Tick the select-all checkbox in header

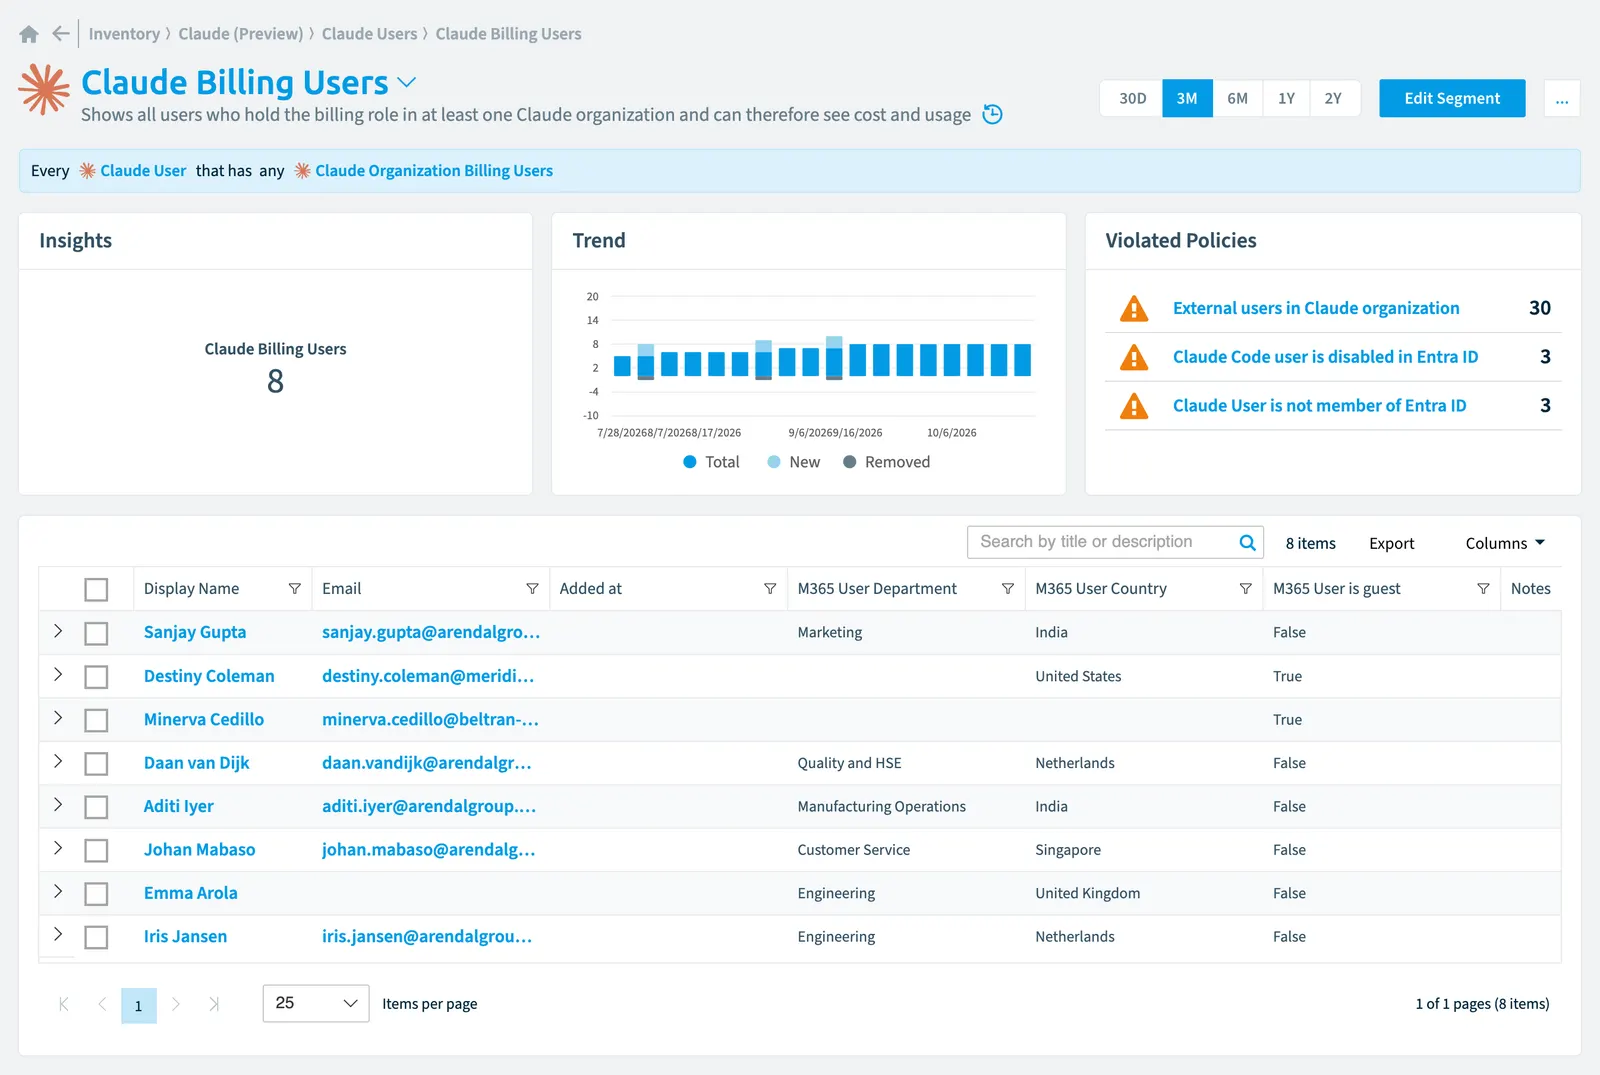[x=96, y=590]
